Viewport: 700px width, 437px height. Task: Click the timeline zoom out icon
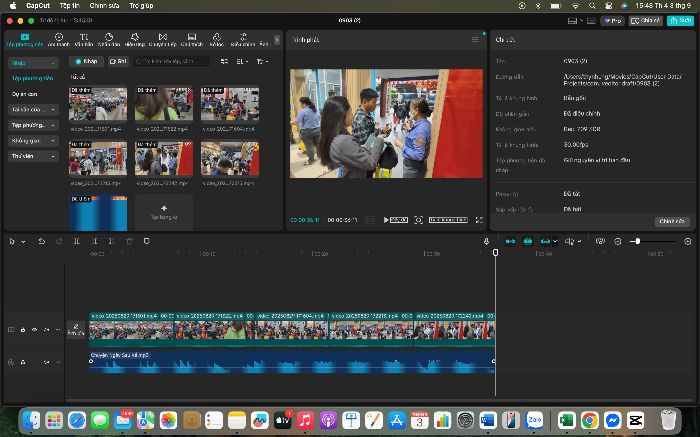click(618, 241)
